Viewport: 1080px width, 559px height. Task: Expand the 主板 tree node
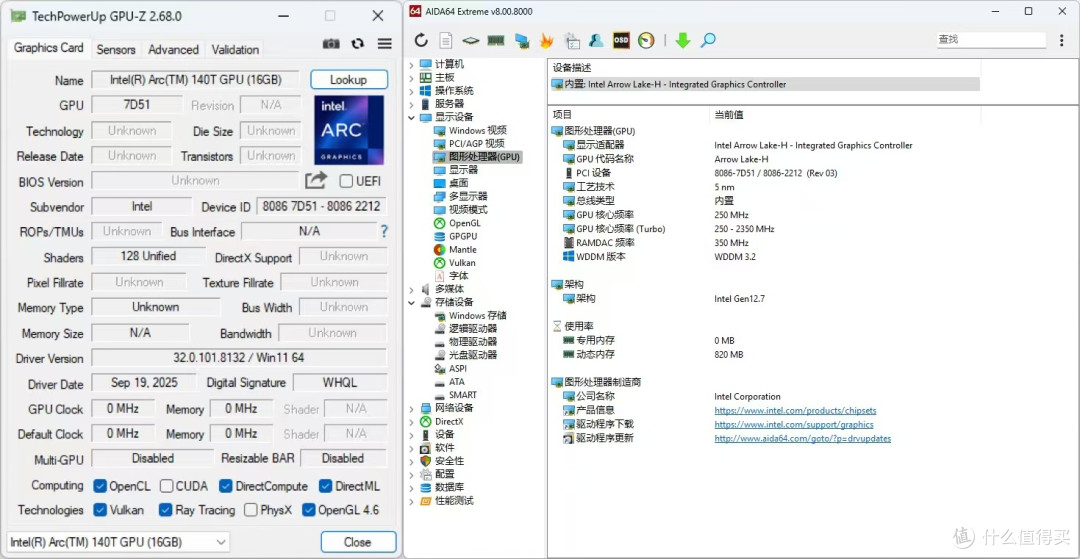(x=412, y=78)
